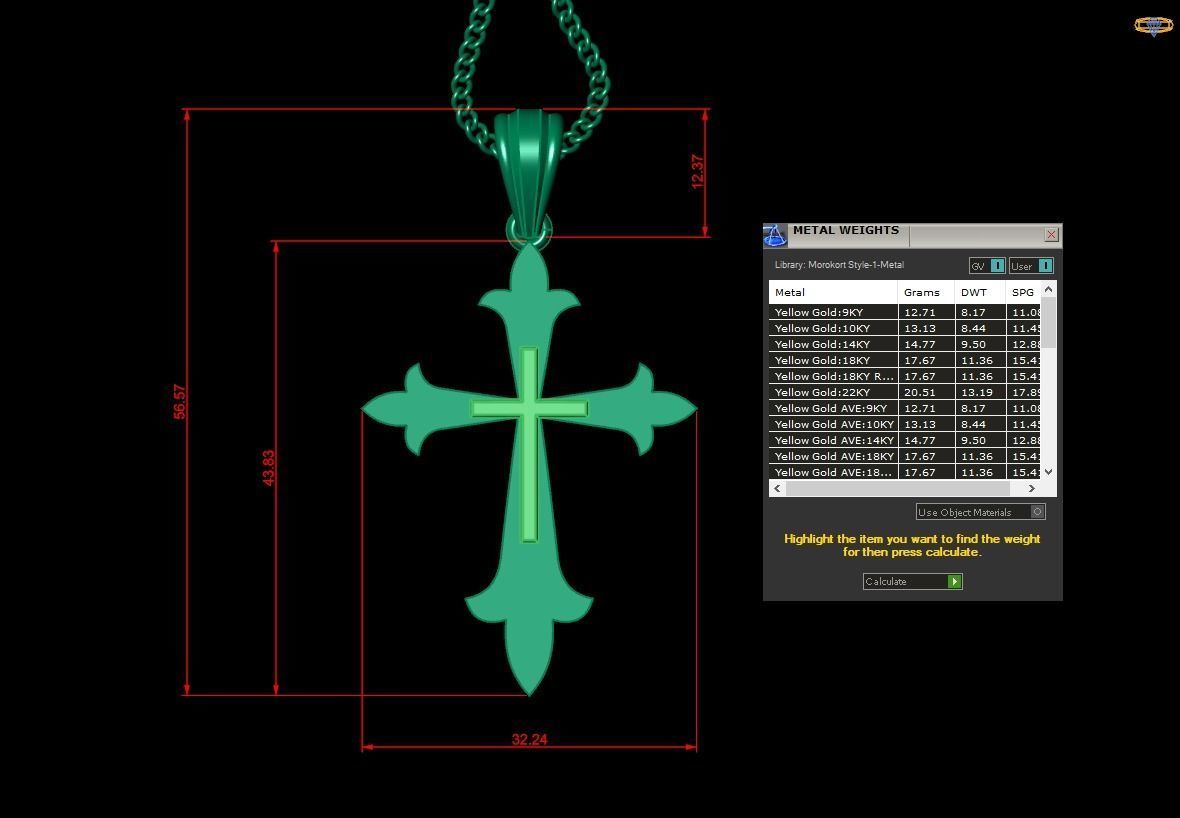The height and width of the screenshot is (818, 1180).
Task: Select the Yellow Gold AVE:10KY row
Action: (905, 424)
